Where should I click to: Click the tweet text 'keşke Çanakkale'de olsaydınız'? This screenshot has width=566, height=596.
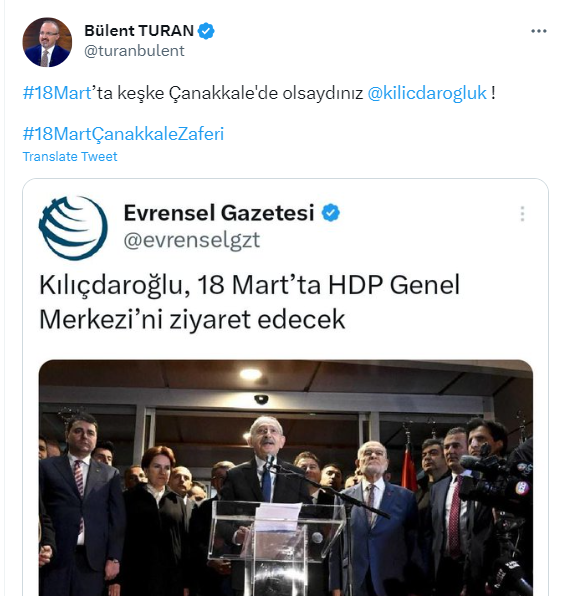(x=240, y=93)
